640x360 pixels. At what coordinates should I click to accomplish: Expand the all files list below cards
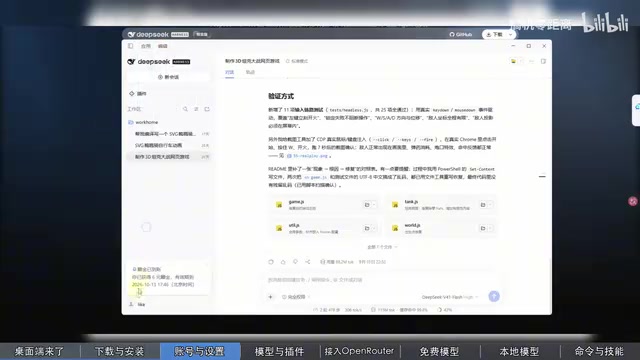click(382, 247)
